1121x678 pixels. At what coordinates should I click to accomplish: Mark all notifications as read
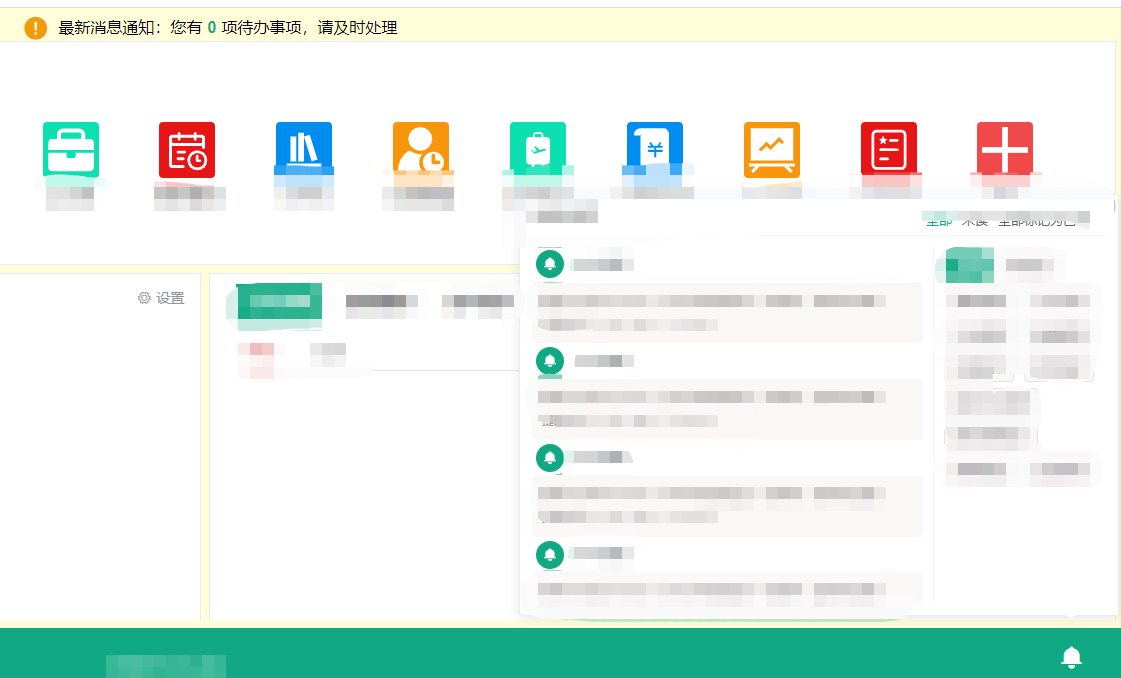1037,221
